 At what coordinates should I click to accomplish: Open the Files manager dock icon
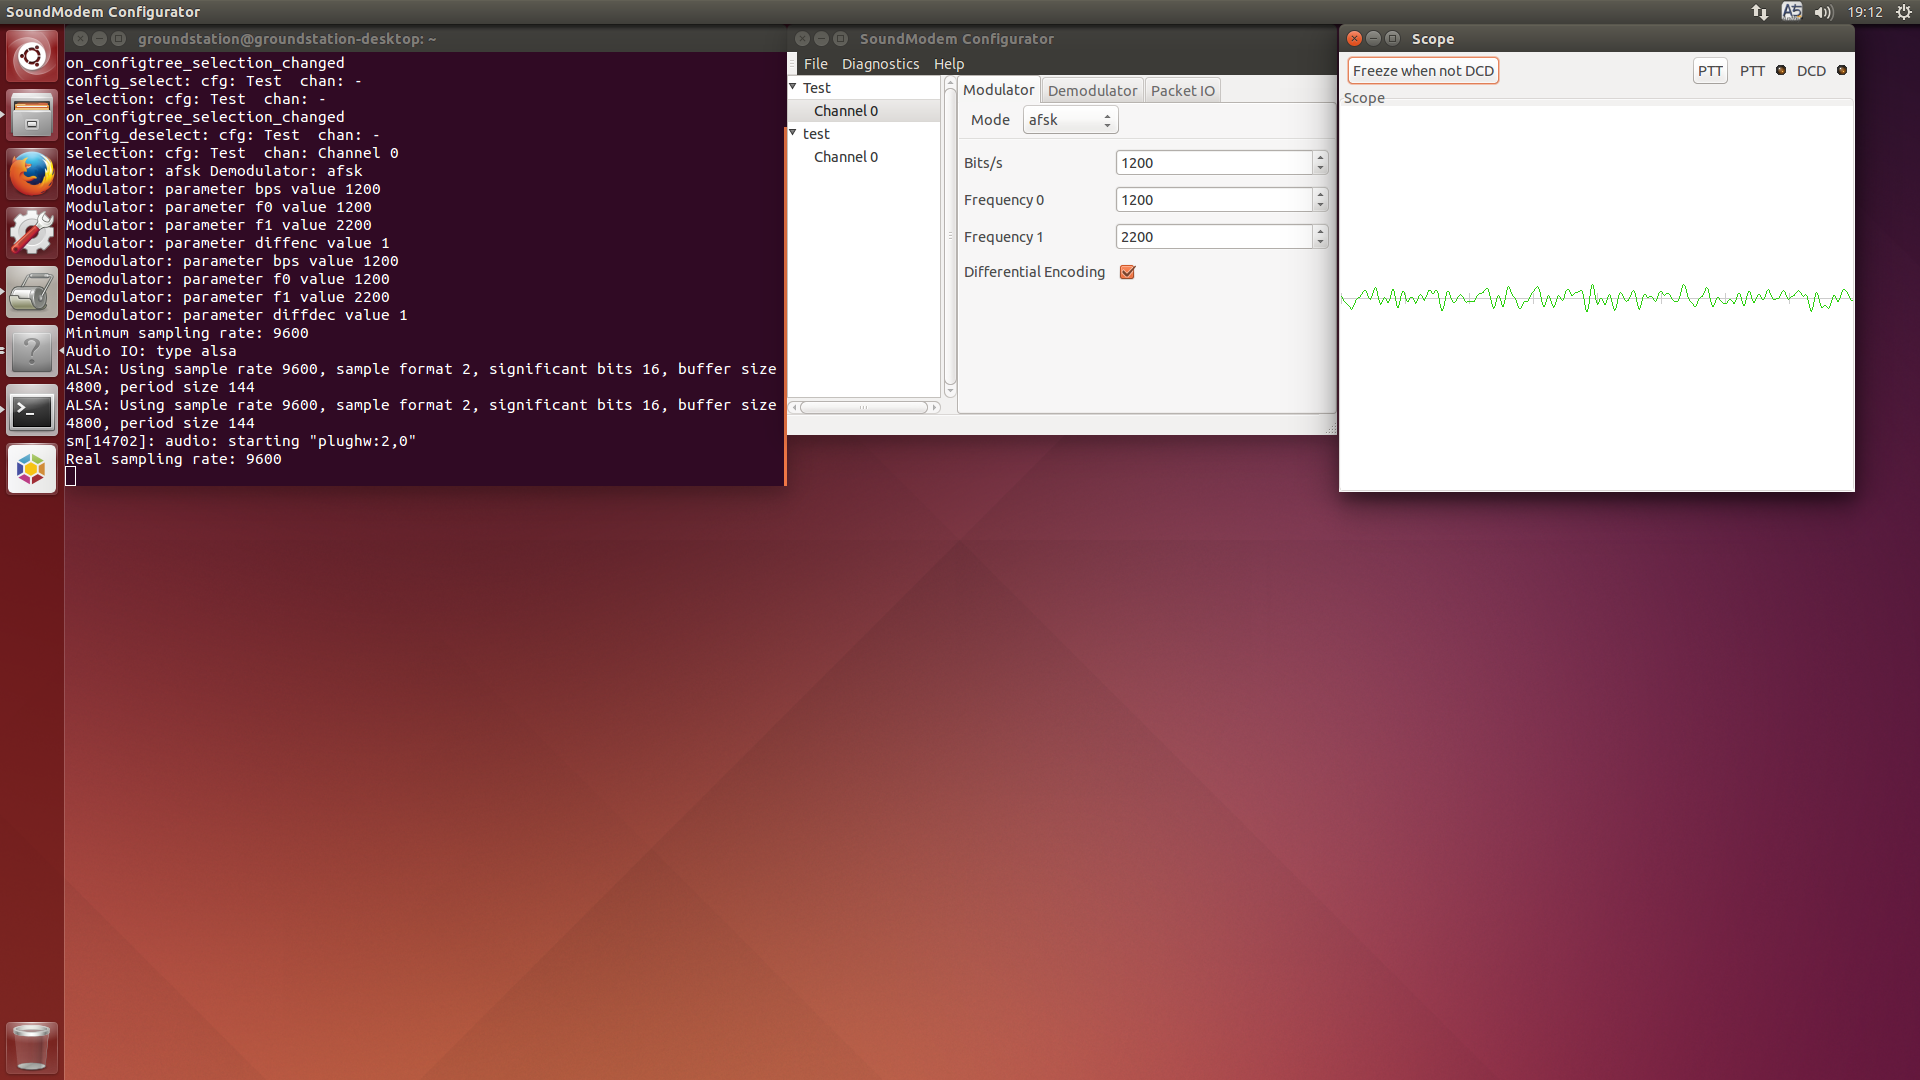(32, 115)
